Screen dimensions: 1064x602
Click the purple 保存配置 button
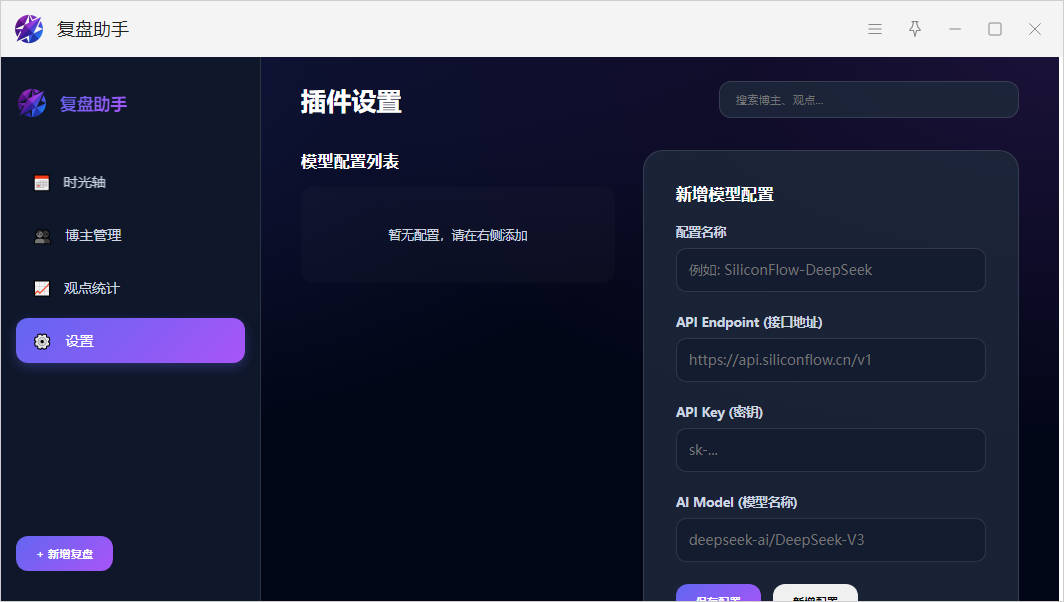point(718,594)
